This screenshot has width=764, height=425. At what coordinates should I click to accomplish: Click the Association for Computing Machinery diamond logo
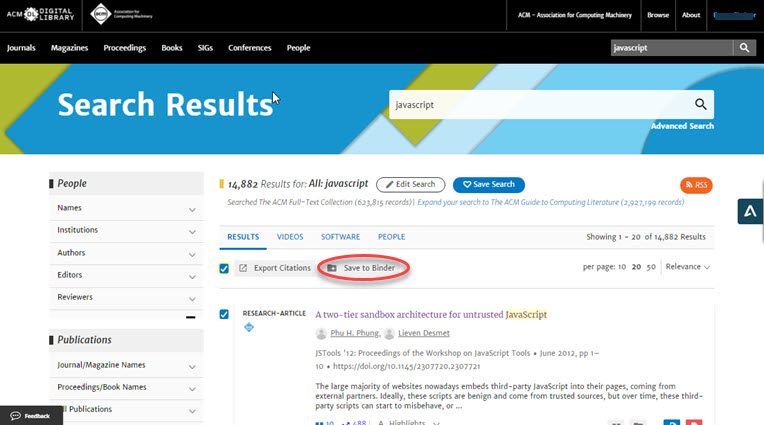(100, 14)
